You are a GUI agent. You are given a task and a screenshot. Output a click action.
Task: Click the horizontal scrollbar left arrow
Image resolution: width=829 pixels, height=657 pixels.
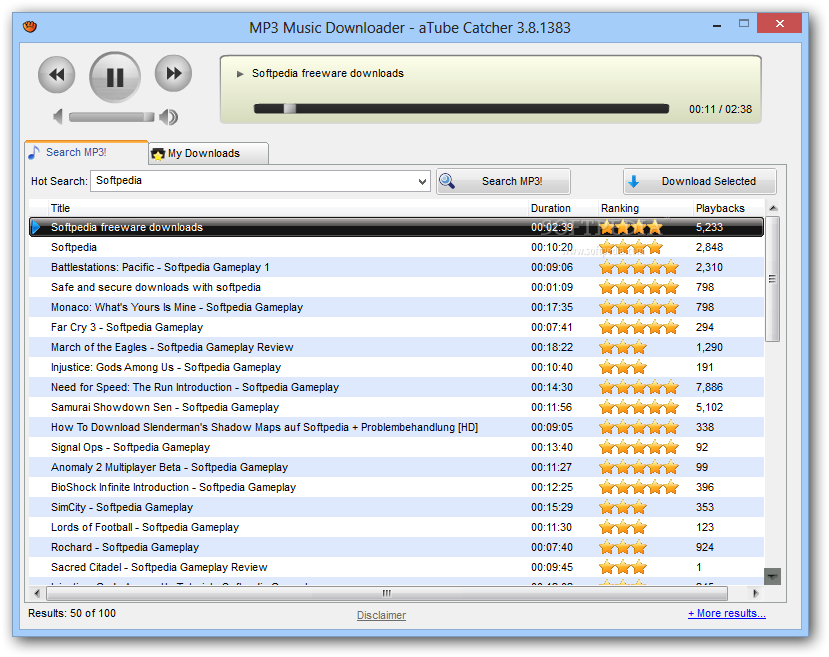pyautogui.click(x=37, y=594)
